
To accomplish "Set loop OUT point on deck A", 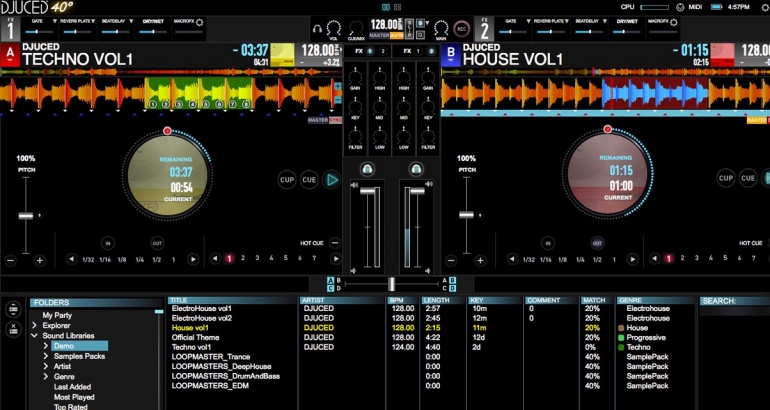I will [157, 242].
